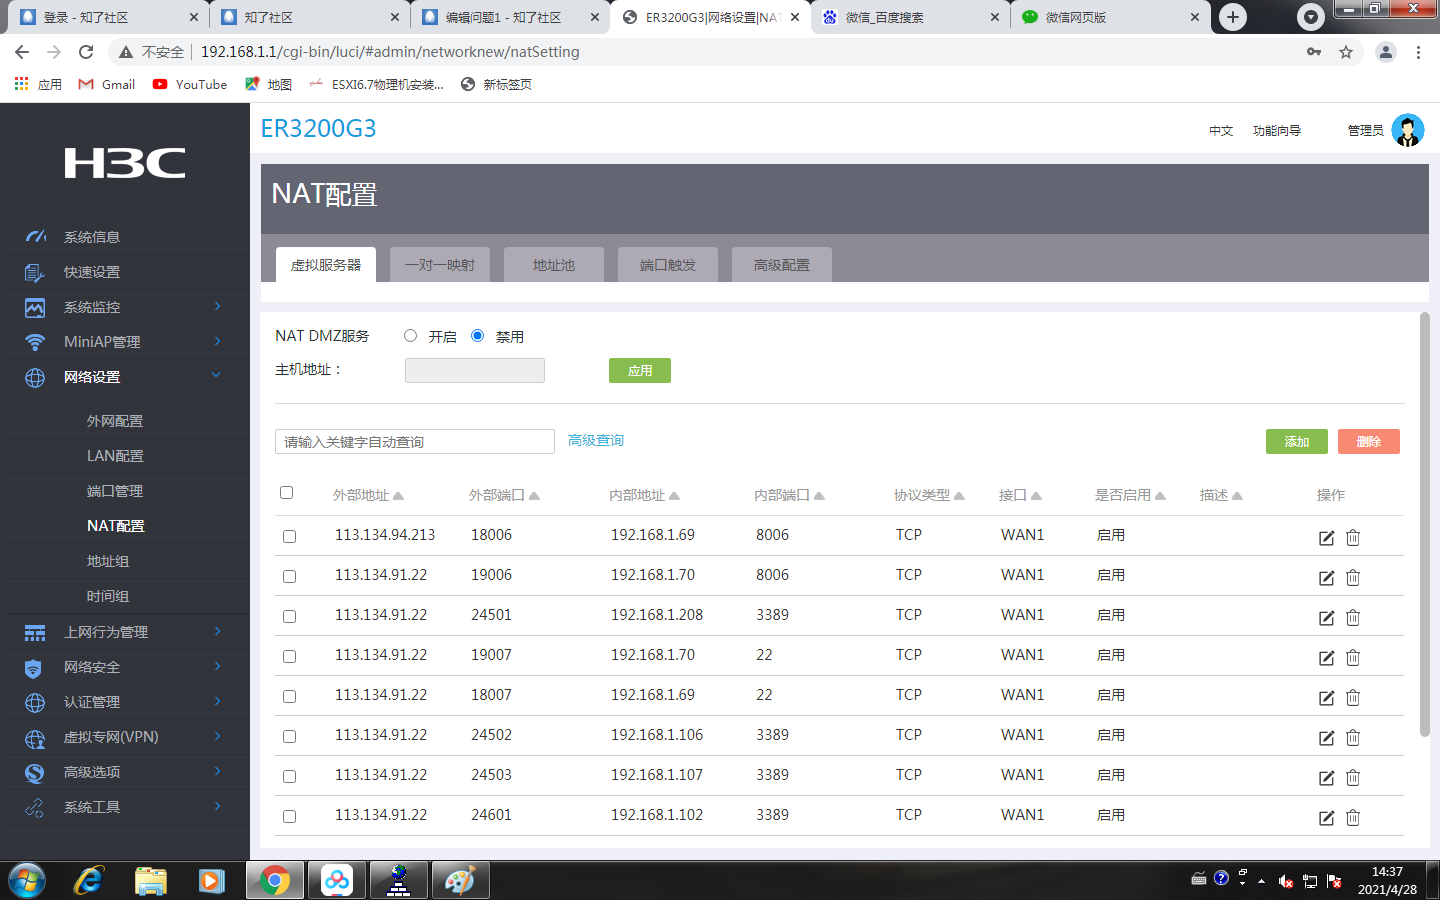Switch language via 中文 link

(x=1221, y=131)
